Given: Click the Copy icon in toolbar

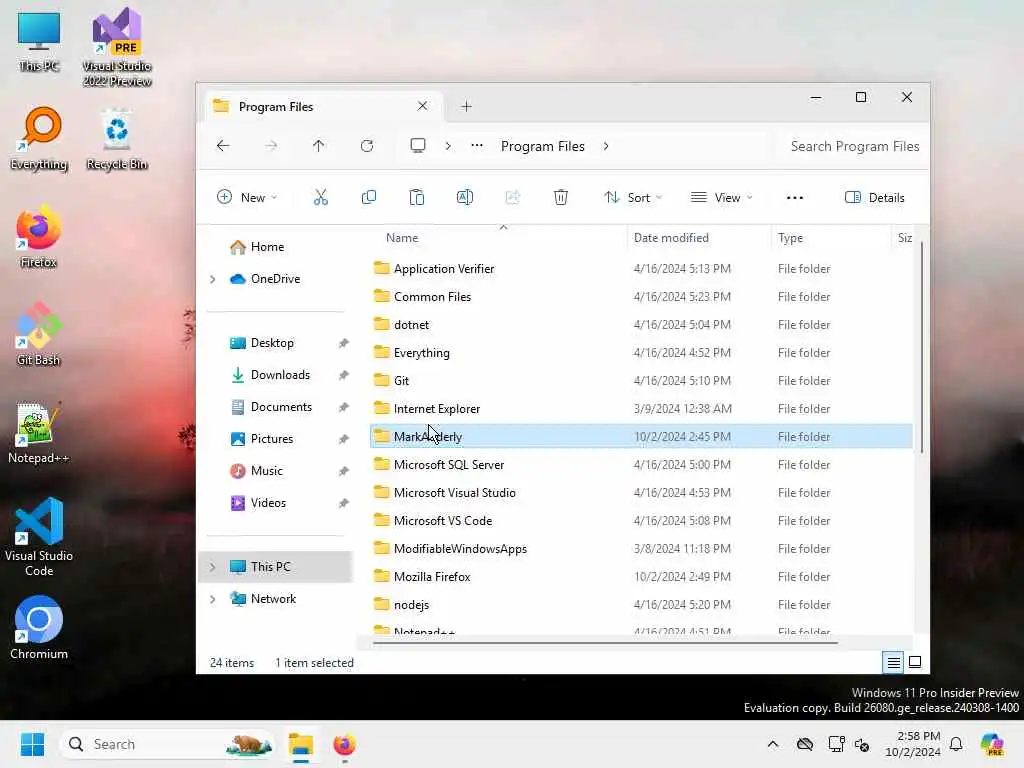Looking at the screenshot, I should (x=369, y=197).
